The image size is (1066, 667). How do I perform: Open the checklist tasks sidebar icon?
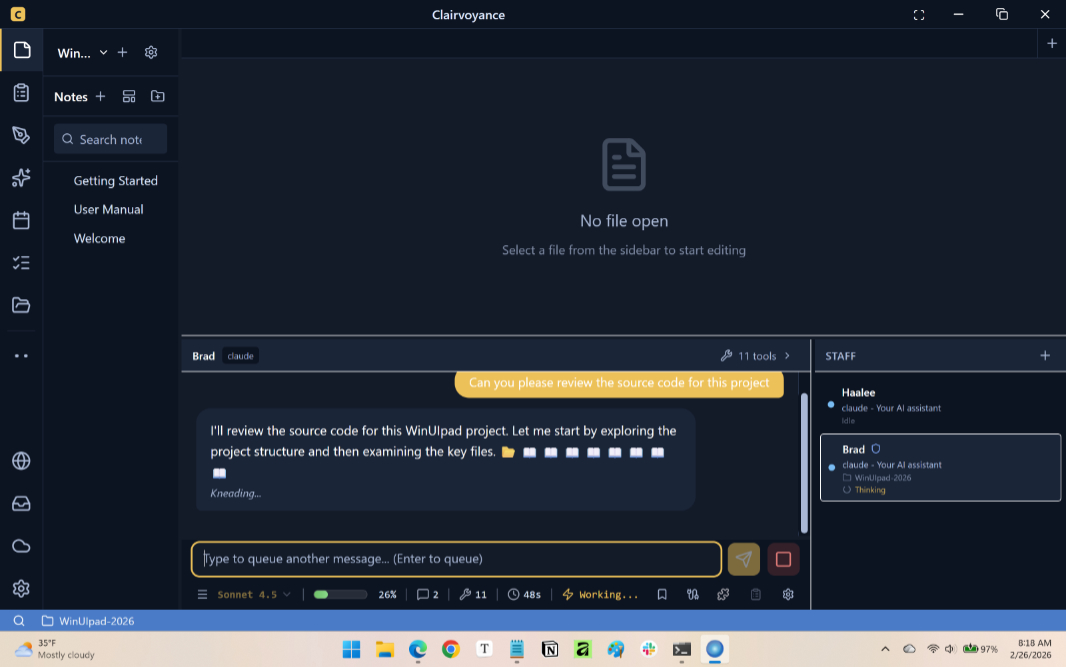[x=21, y=263]
